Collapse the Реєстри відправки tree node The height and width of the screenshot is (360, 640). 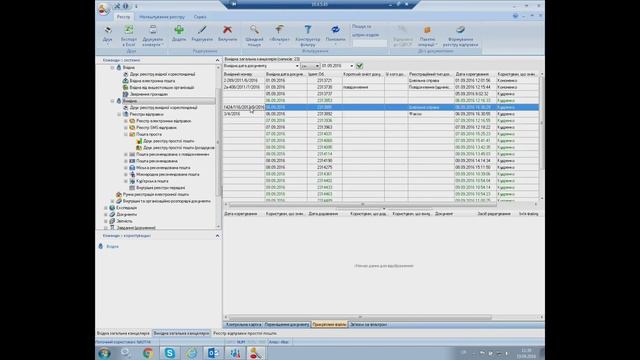(119, 114)
